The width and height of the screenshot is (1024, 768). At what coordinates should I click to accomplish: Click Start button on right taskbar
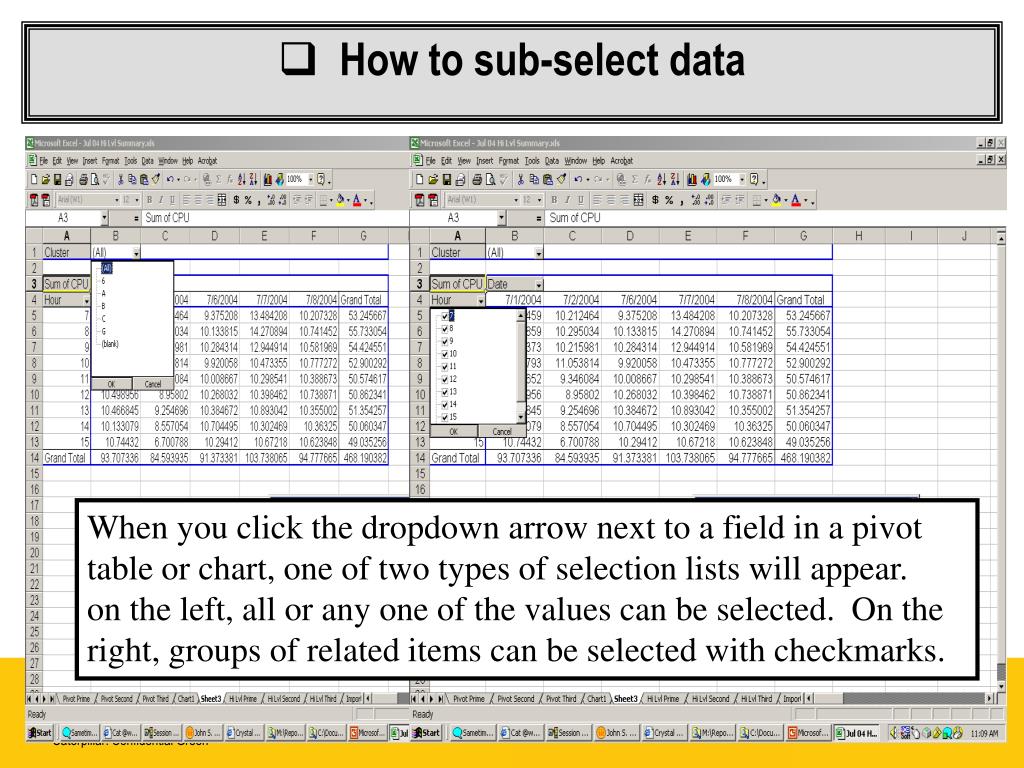[426, 733]
